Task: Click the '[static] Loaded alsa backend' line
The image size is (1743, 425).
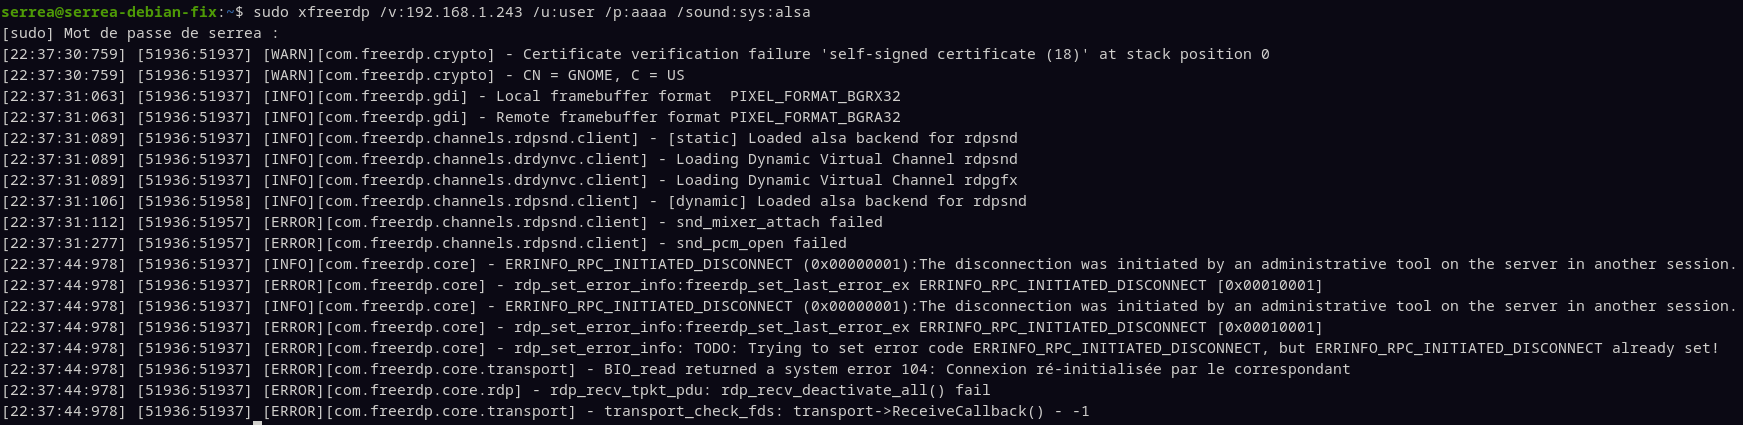Action: pyautogui.click(x=510, y=138)
